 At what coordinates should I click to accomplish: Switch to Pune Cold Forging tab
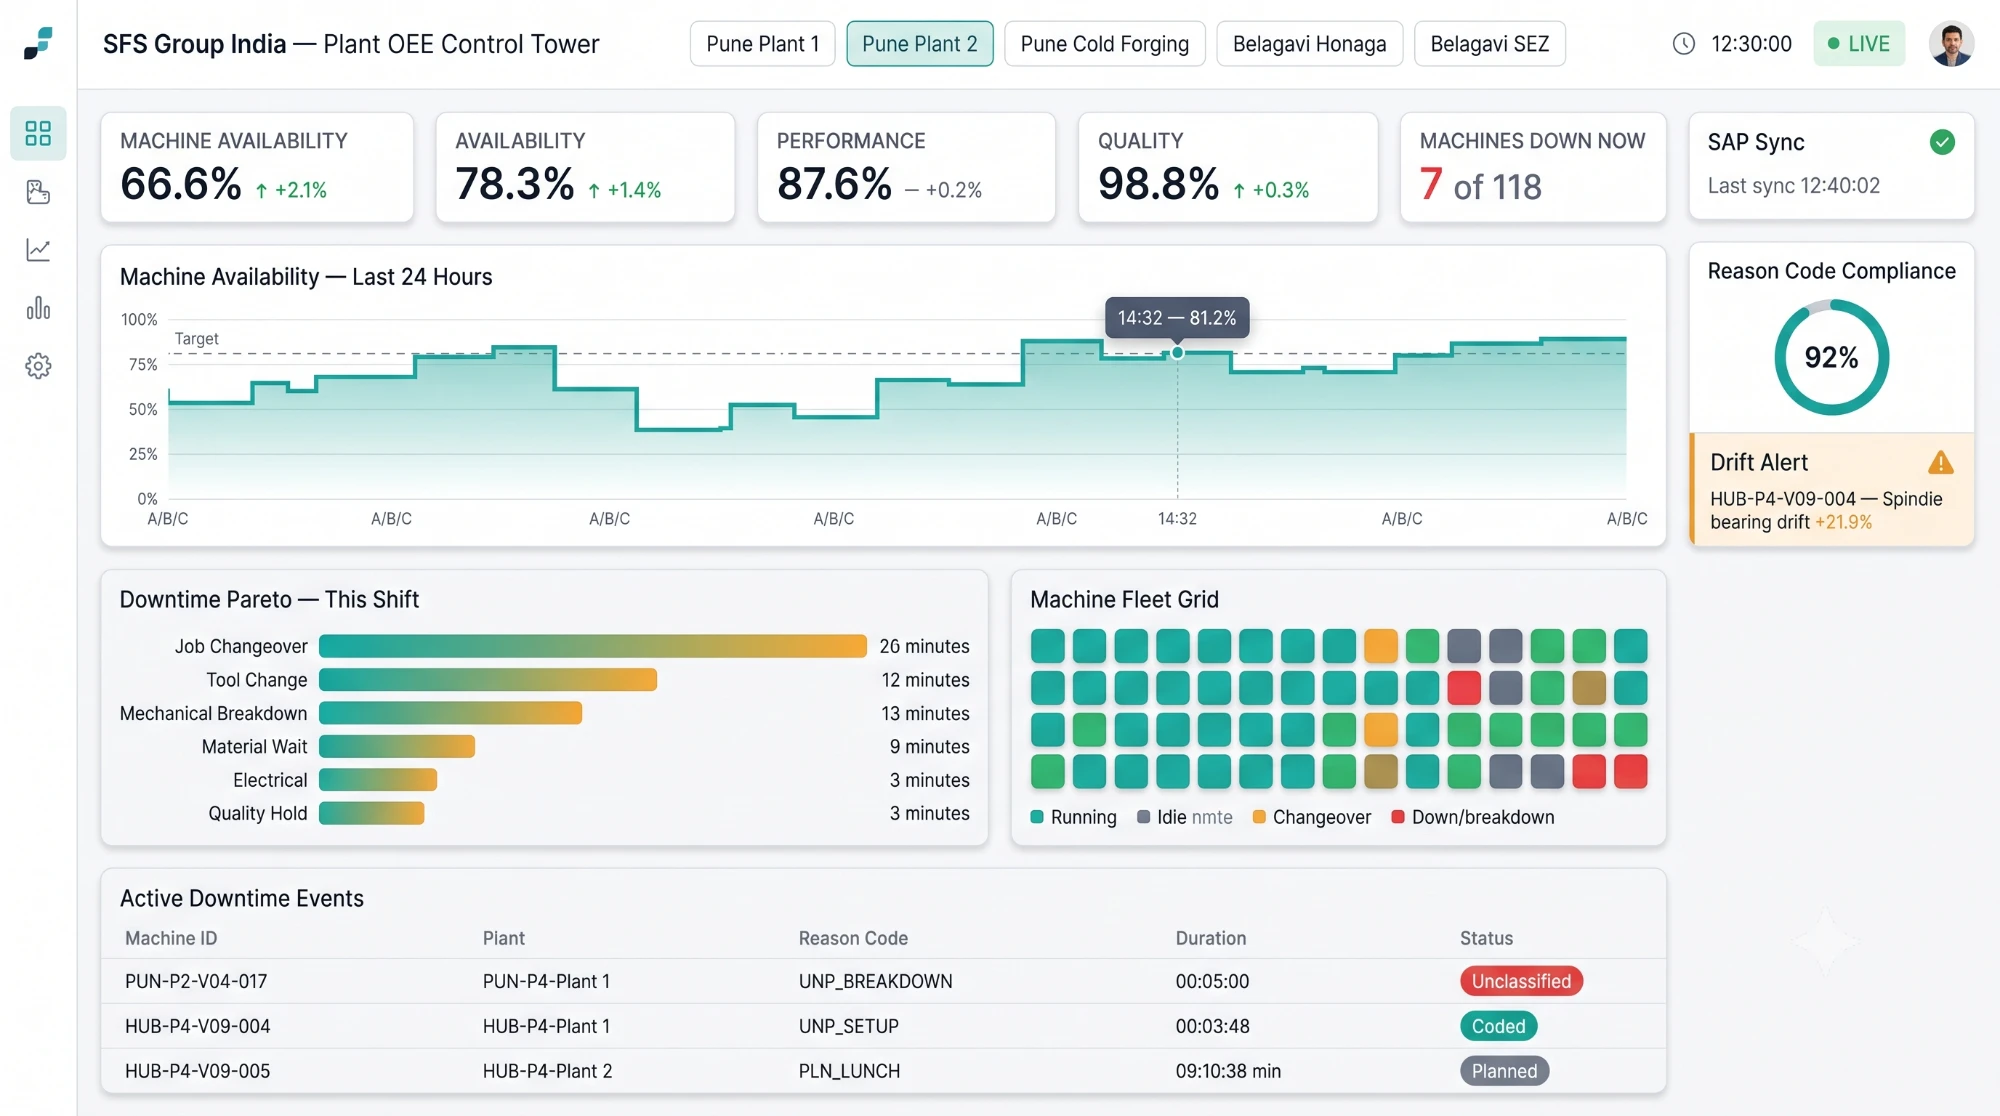(1105, 44)
